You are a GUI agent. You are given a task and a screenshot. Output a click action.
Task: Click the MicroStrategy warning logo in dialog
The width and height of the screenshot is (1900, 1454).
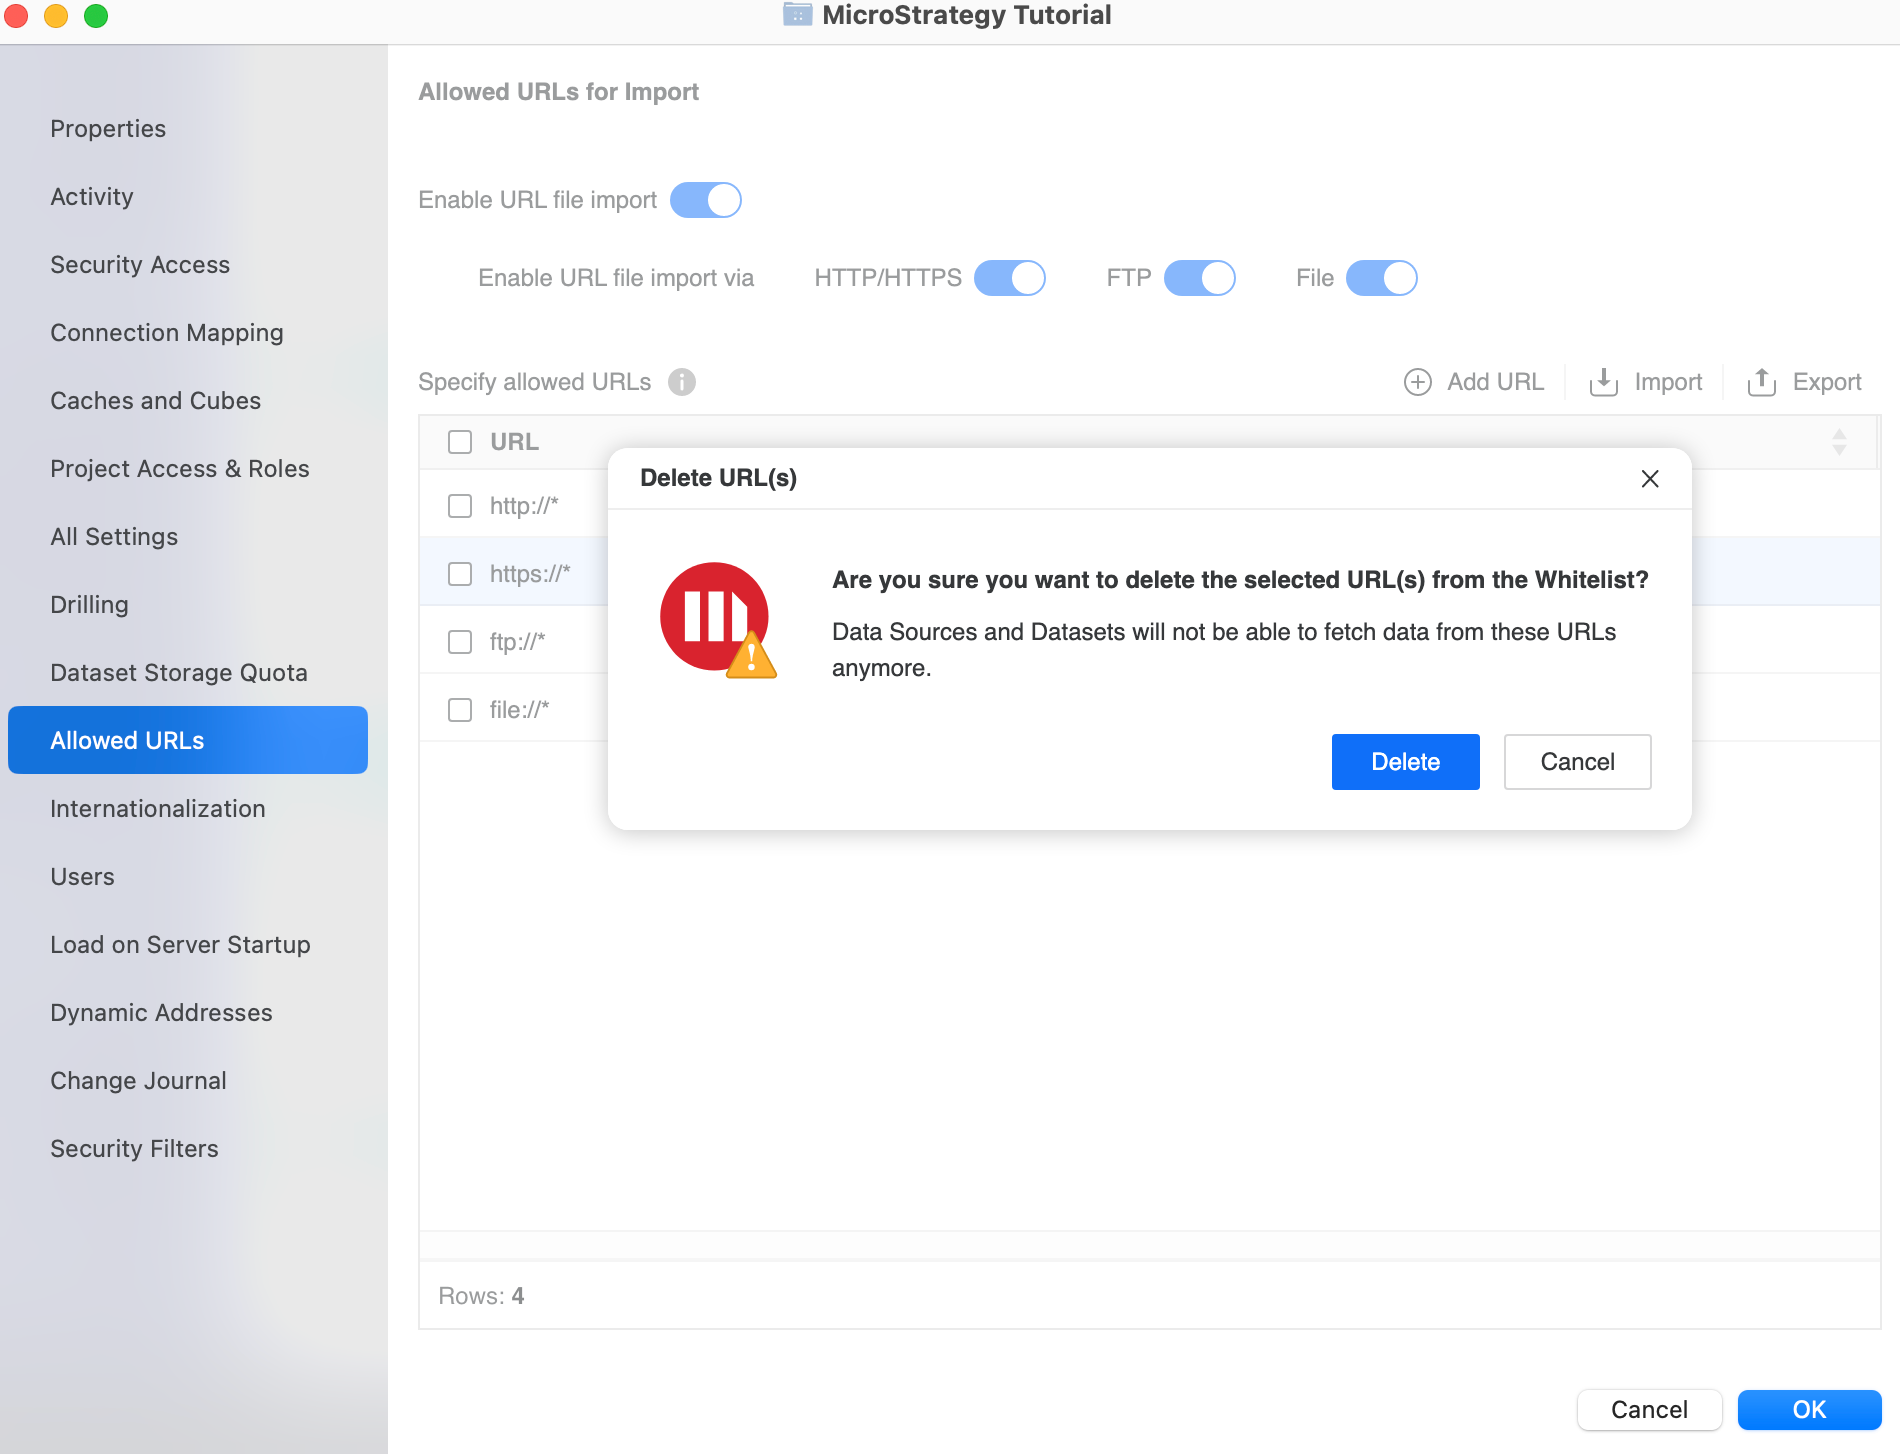717,619
